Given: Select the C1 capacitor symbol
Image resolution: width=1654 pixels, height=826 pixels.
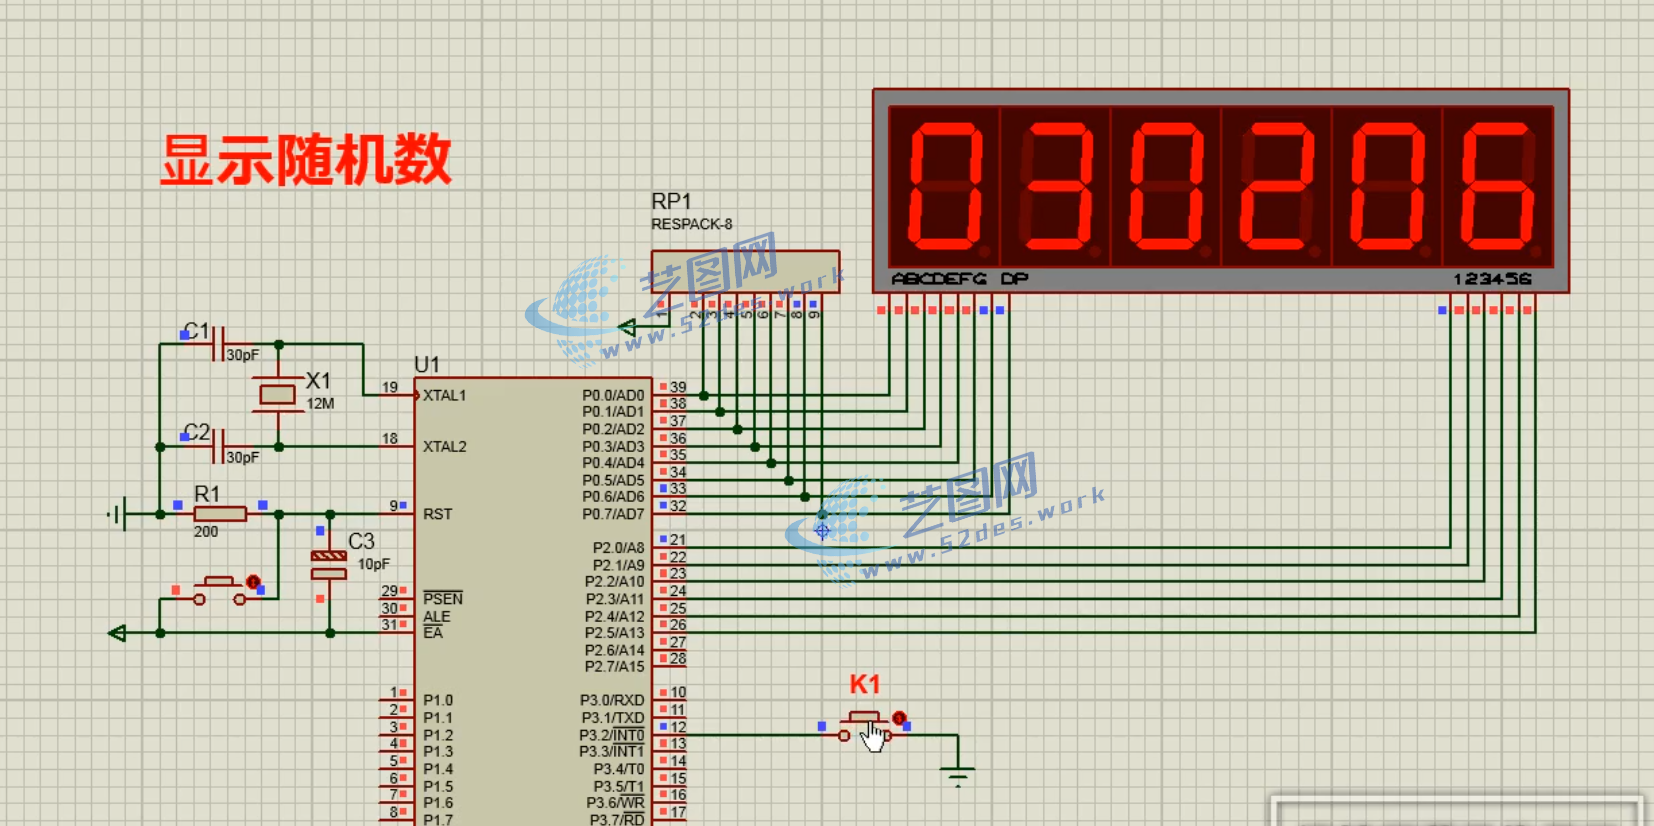Looking at the screenshot, I should pos(219,344).
